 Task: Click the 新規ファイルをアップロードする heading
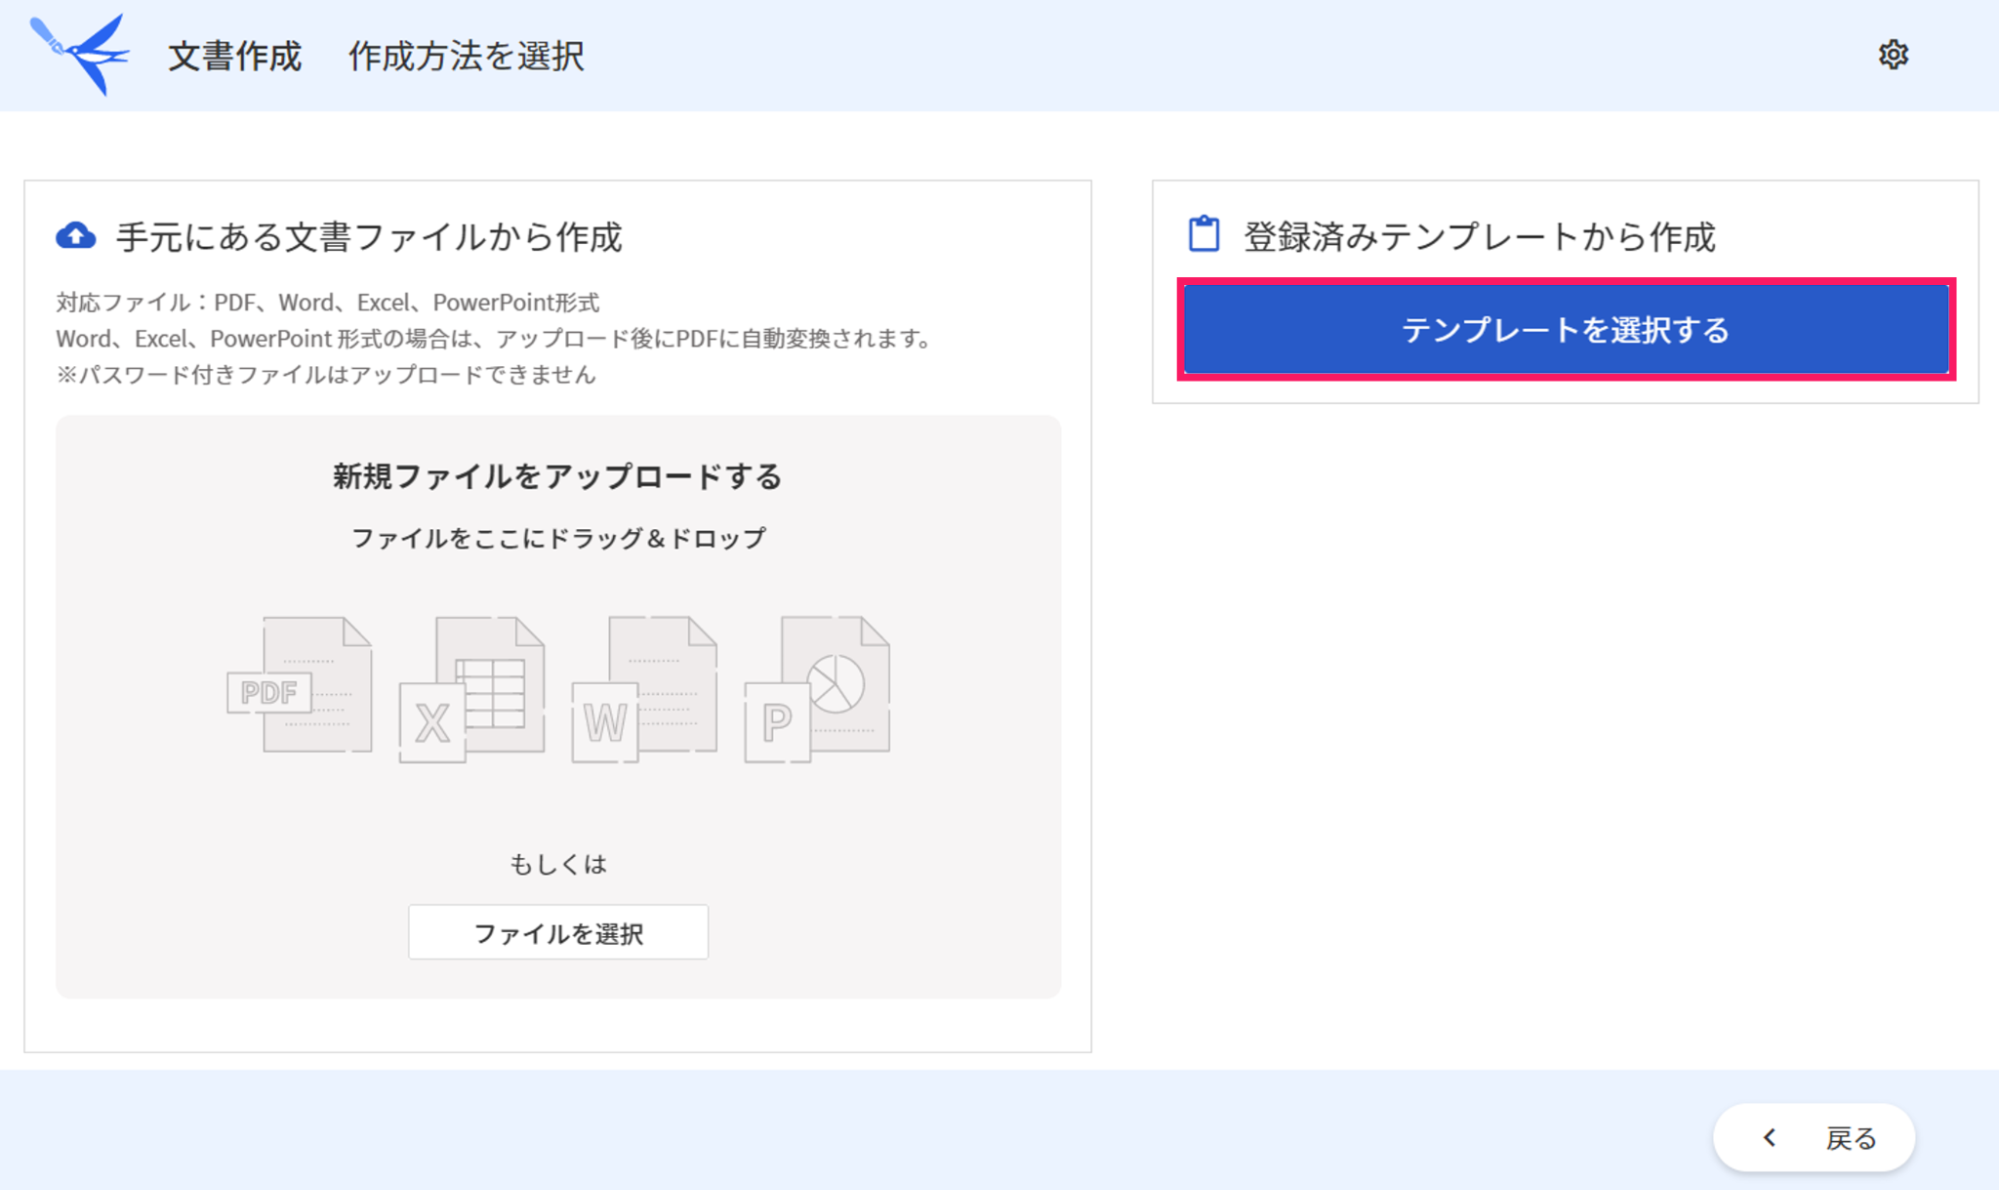click(x=557, y=477)
